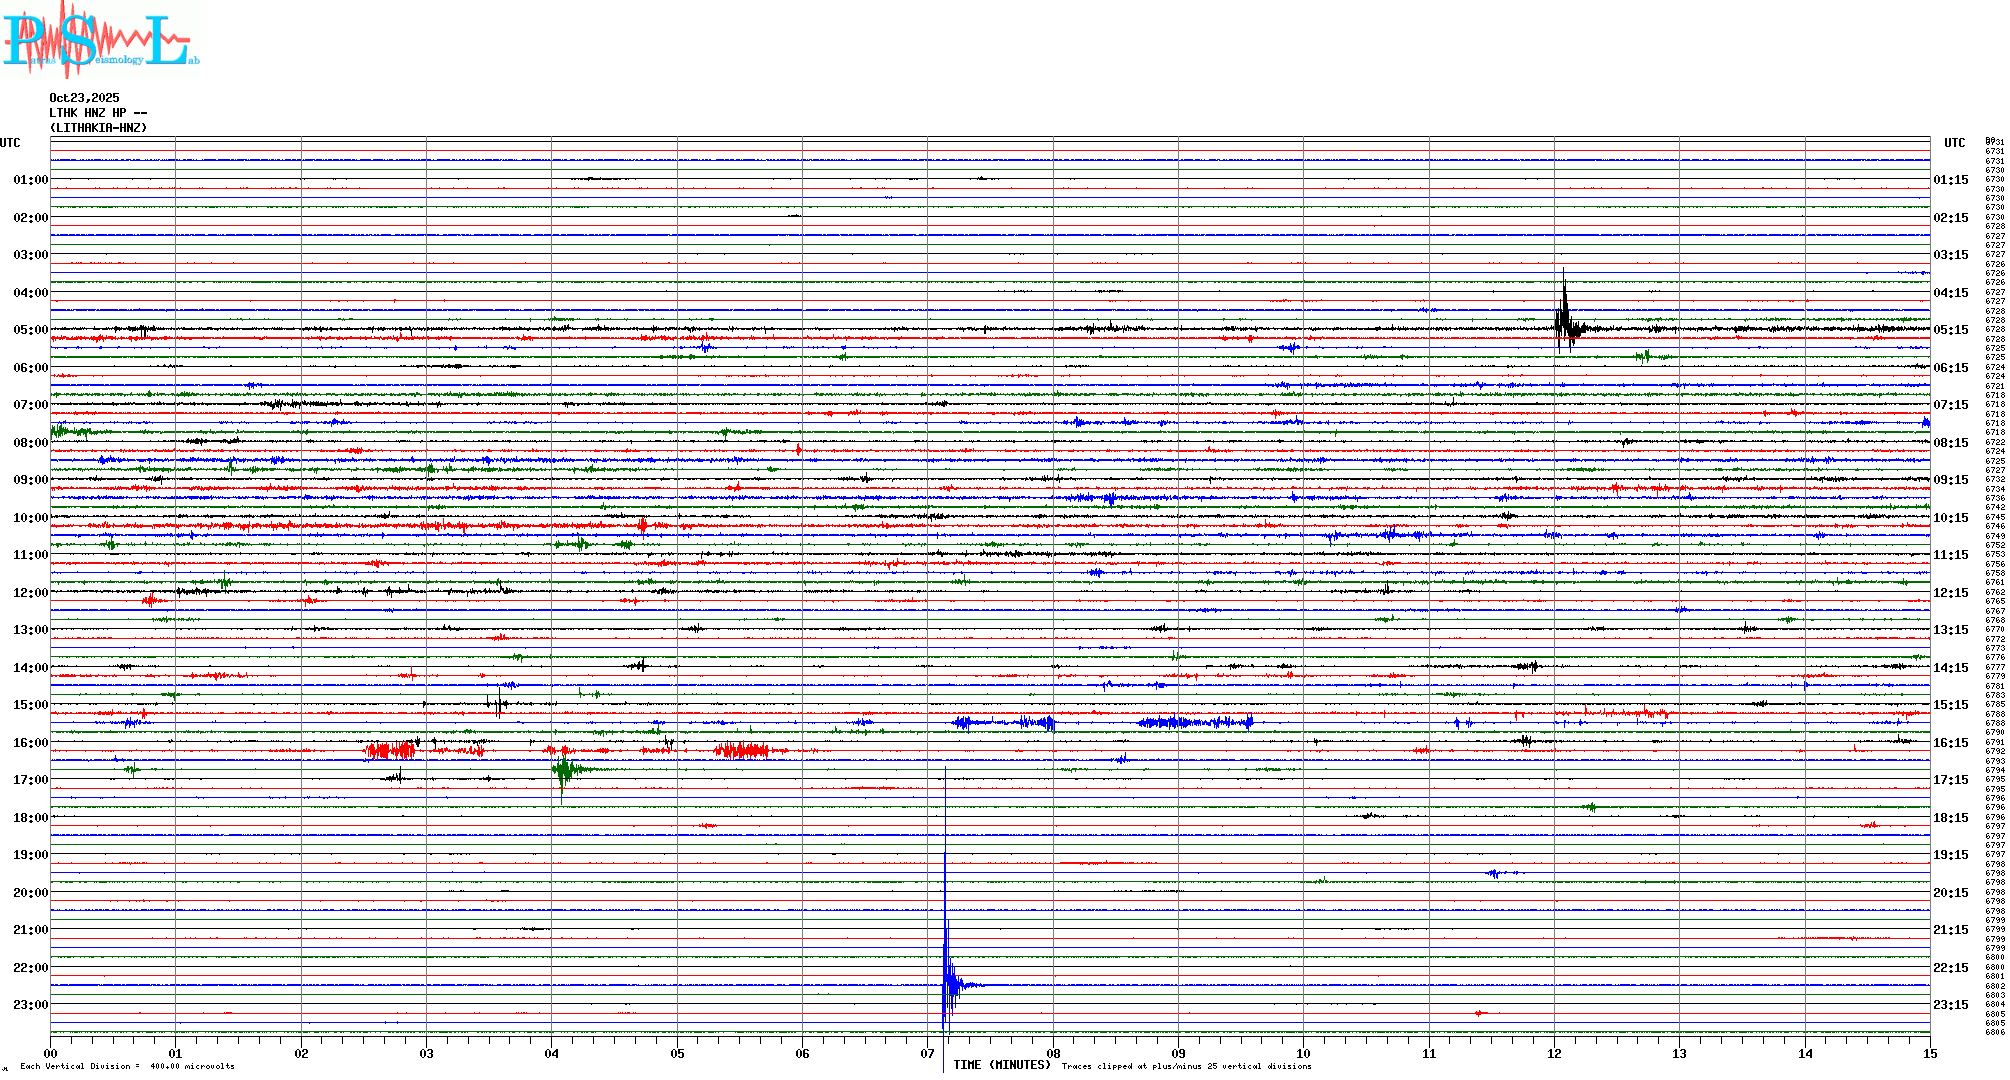The width and height of the screenshot is (2010, 1080).
Task: Click the 05:00 UTC label on left axis
Action: coord(30,330)
